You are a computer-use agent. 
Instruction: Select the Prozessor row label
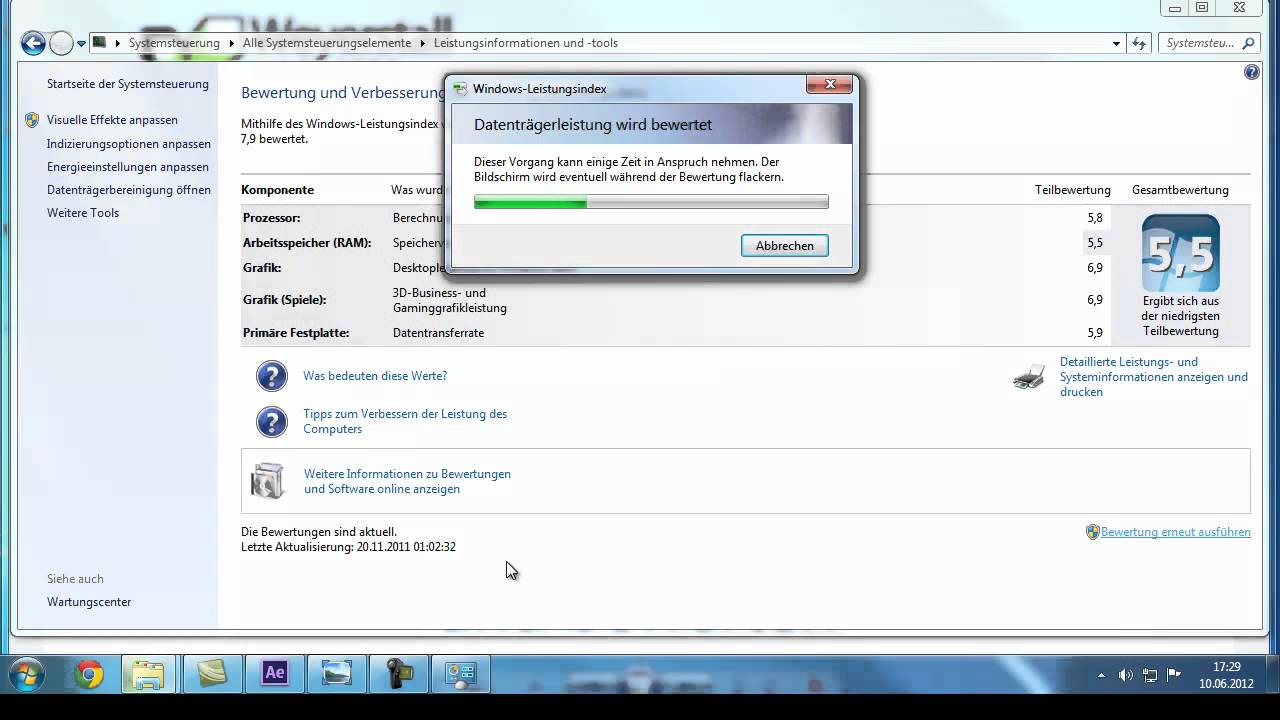271,217
